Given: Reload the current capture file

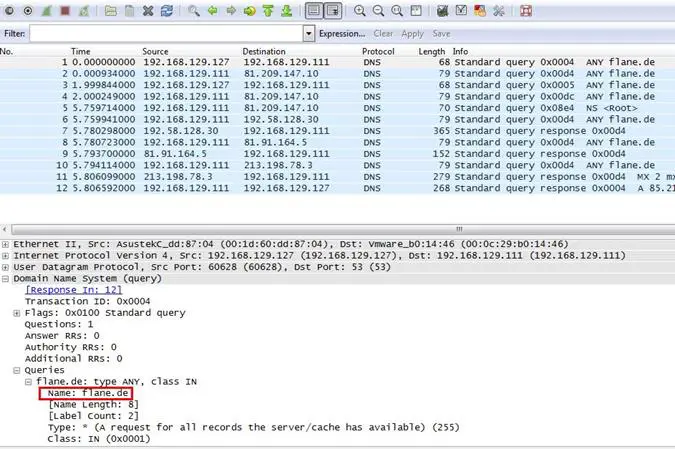Looking at the screenshot, I should click(166, 11).
